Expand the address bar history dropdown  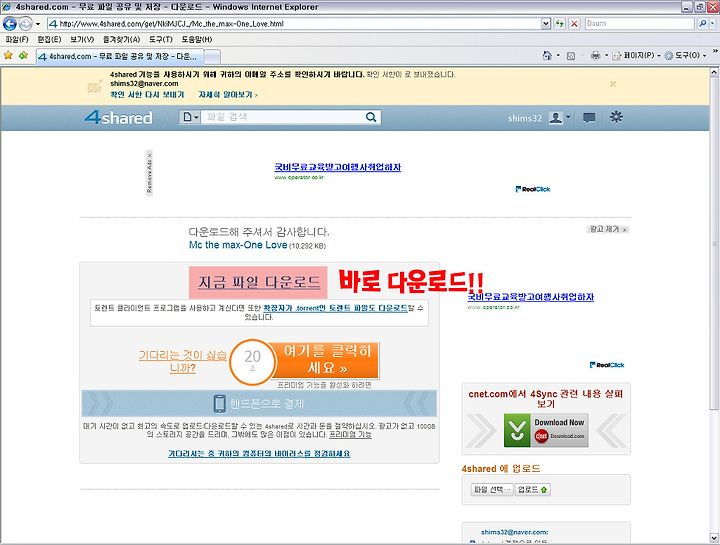tap(546, 23)
